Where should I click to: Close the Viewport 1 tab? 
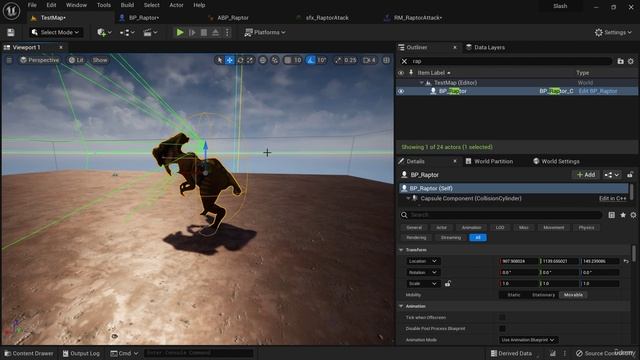pyautogui.click(x=61, y=47)
